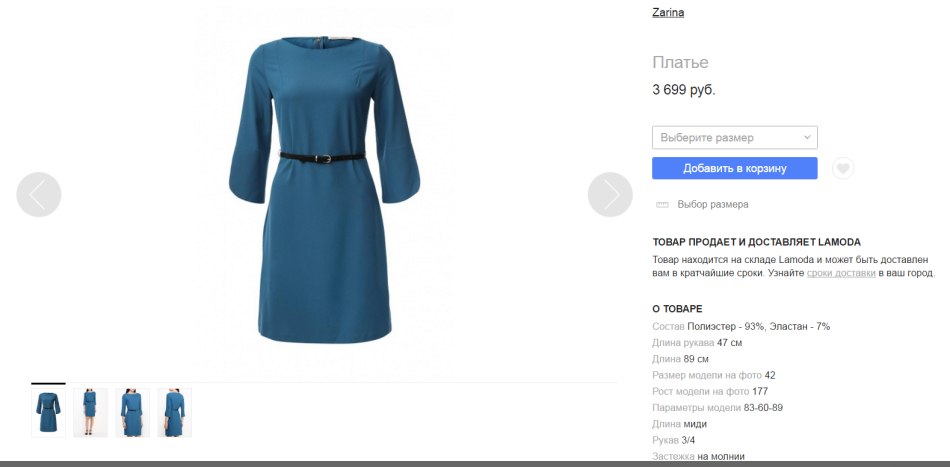View the third thumbnail showing model front

click(x=133, y=412)
